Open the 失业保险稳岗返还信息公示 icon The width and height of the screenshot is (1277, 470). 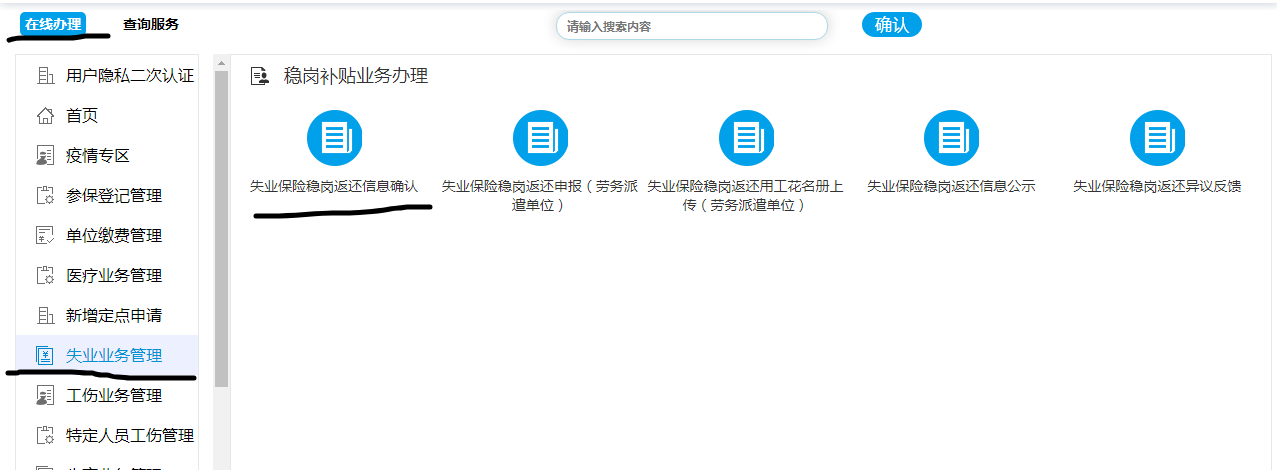point(951,138)
